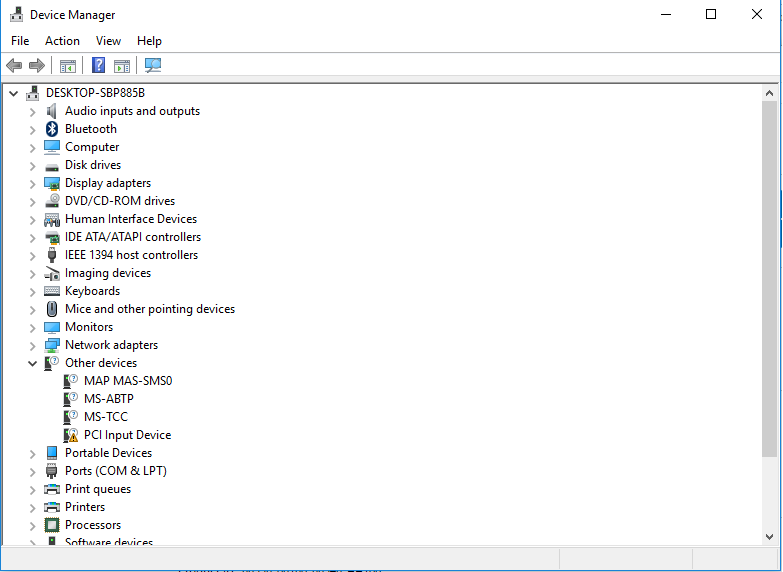Click the Audio inputs and outputs speaker icon

tap(51, 111)
